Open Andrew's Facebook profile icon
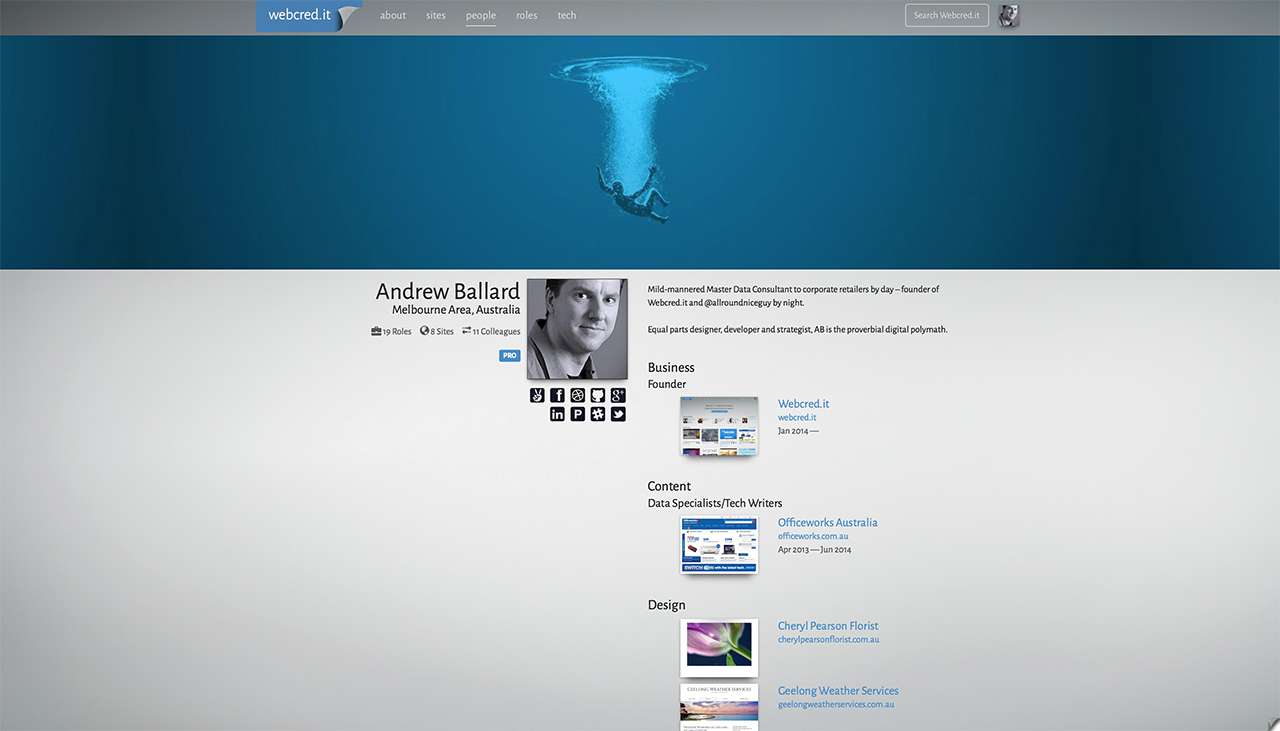The width and height of the screenshot is (1280, 731). (557, 395)
